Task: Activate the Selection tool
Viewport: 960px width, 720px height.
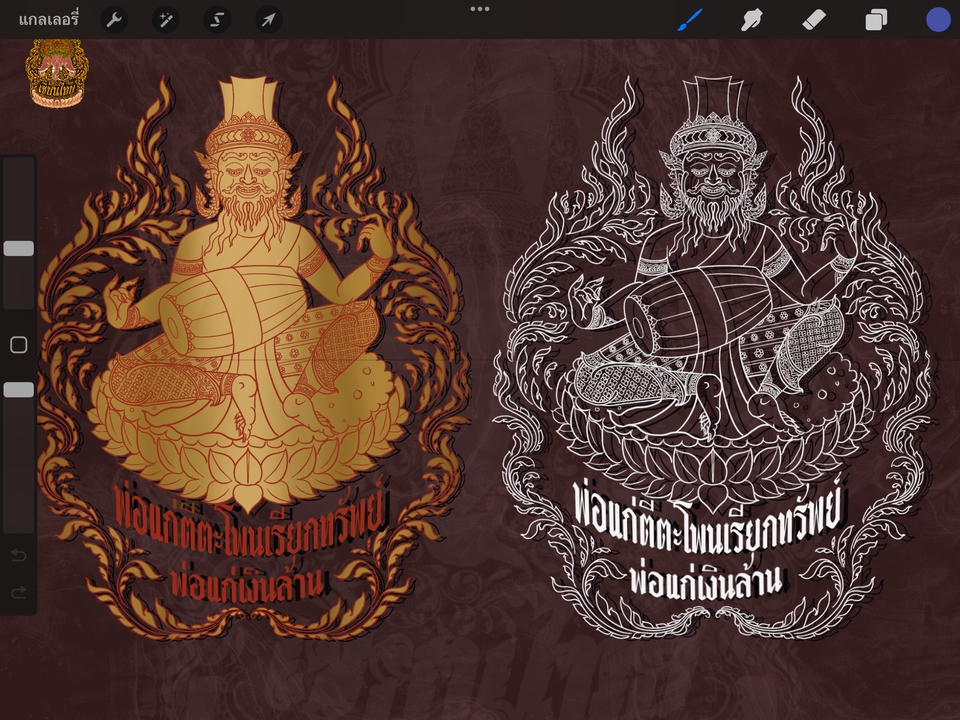Action: (216, 19)
